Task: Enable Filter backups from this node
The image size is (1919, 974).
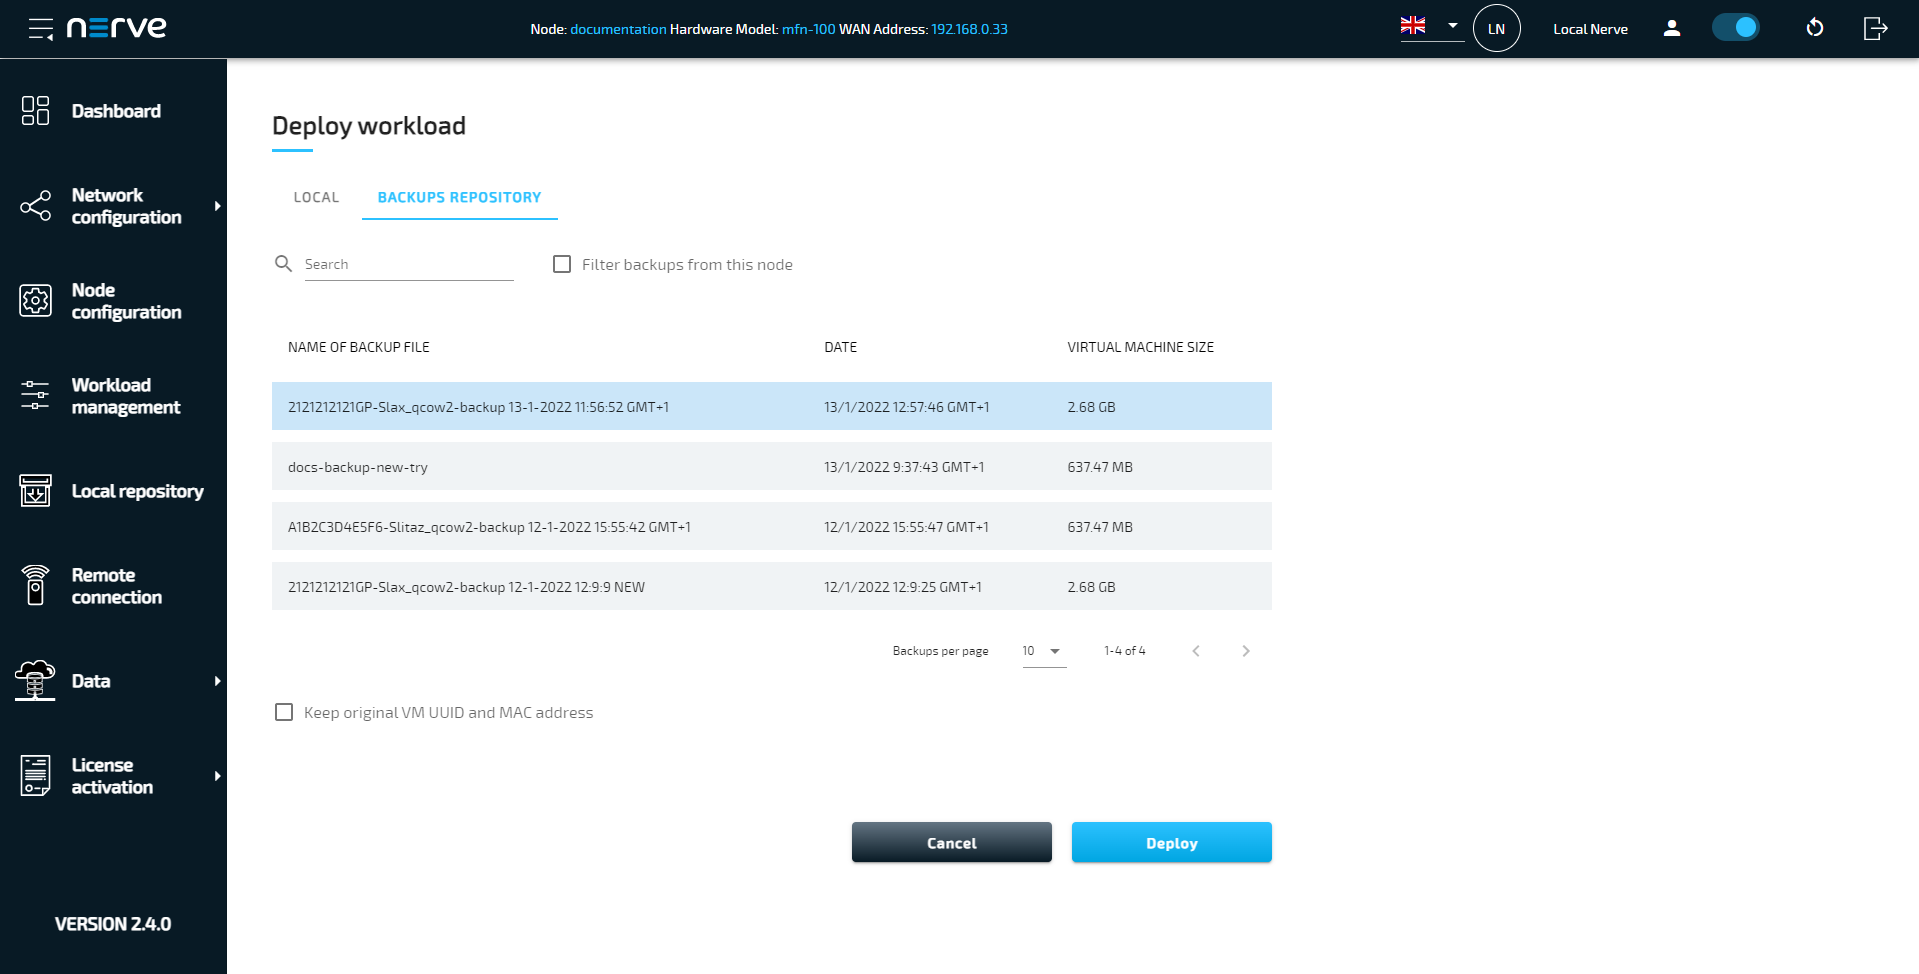Action: click(x=562, y=264)
